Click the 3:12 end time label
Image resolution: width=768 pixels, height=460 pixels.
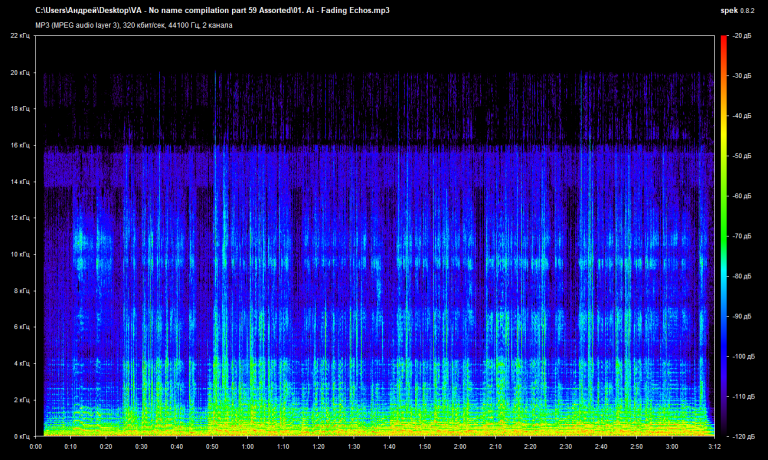(x=714, y=447)
